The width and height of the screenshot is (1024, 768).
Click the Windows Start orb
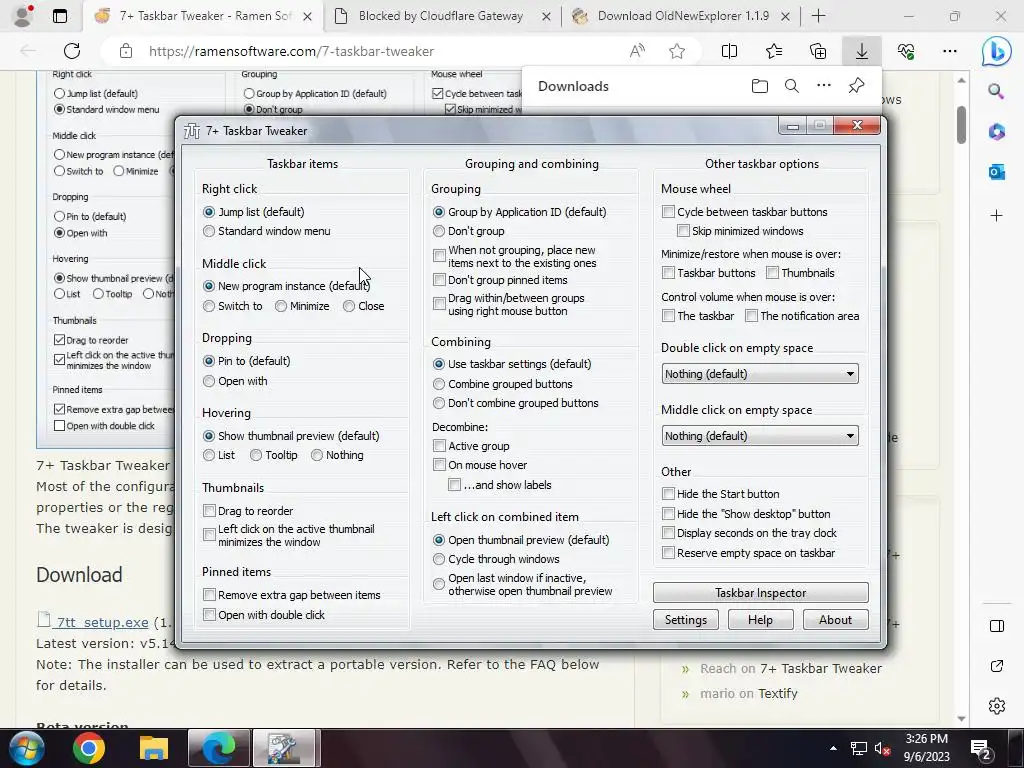[x=27, y=748]
